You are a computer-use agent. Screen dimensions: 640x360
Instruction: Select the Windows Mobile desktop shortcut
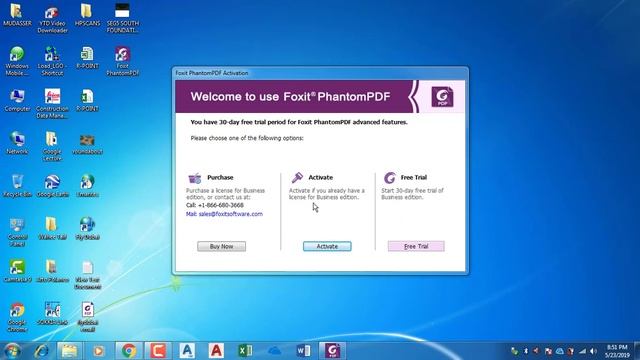click(17, 61)
